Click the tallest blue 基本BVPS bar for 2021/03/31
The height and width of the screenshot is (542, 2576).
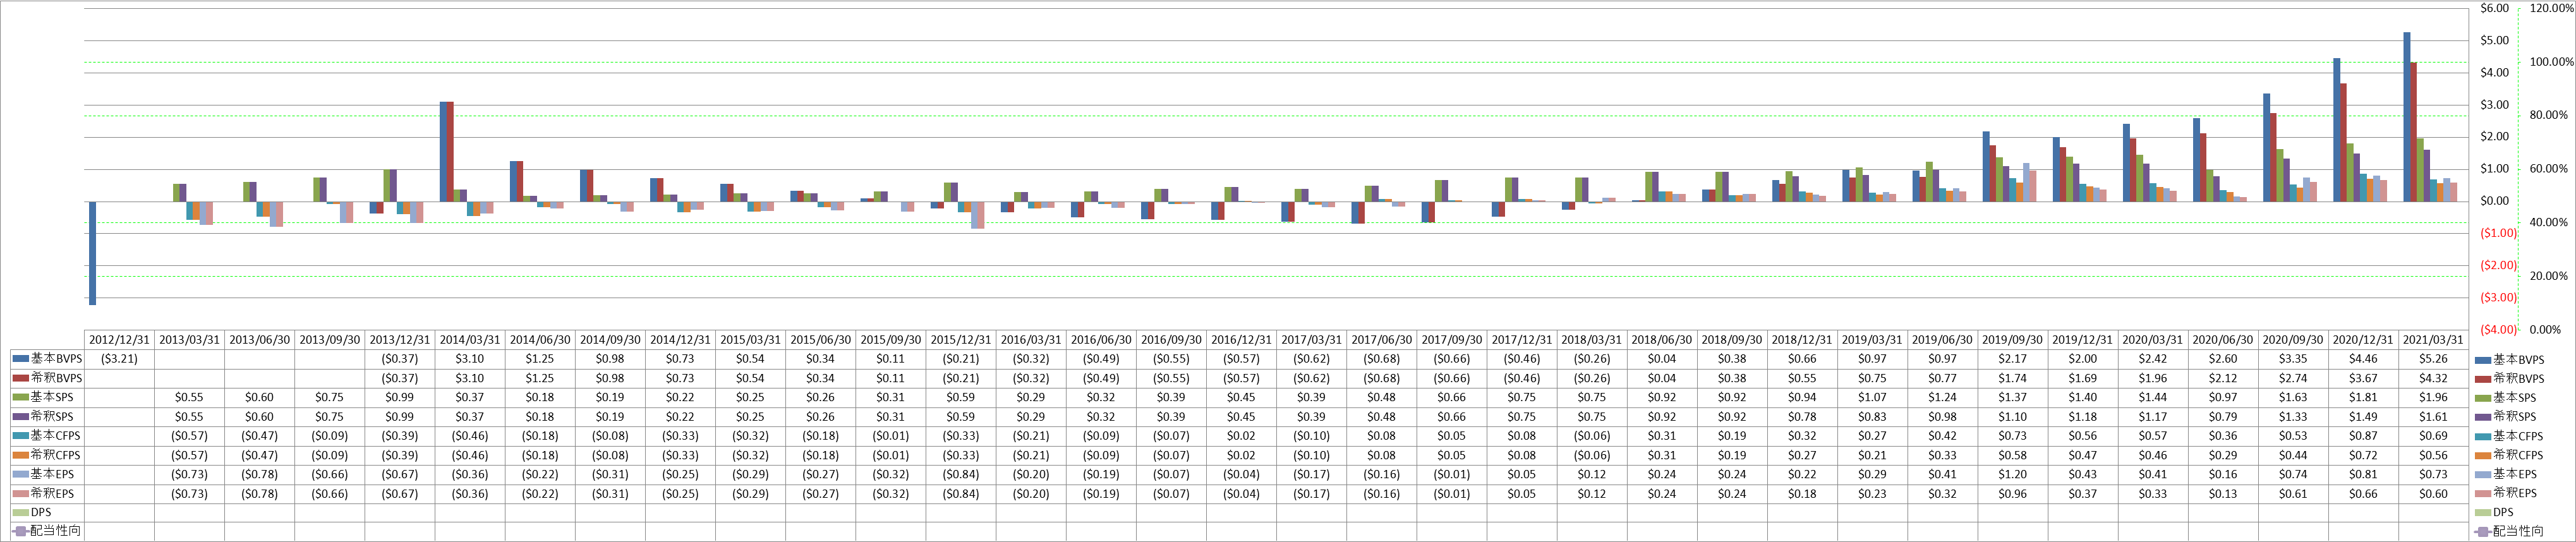tap(2407, 117)
